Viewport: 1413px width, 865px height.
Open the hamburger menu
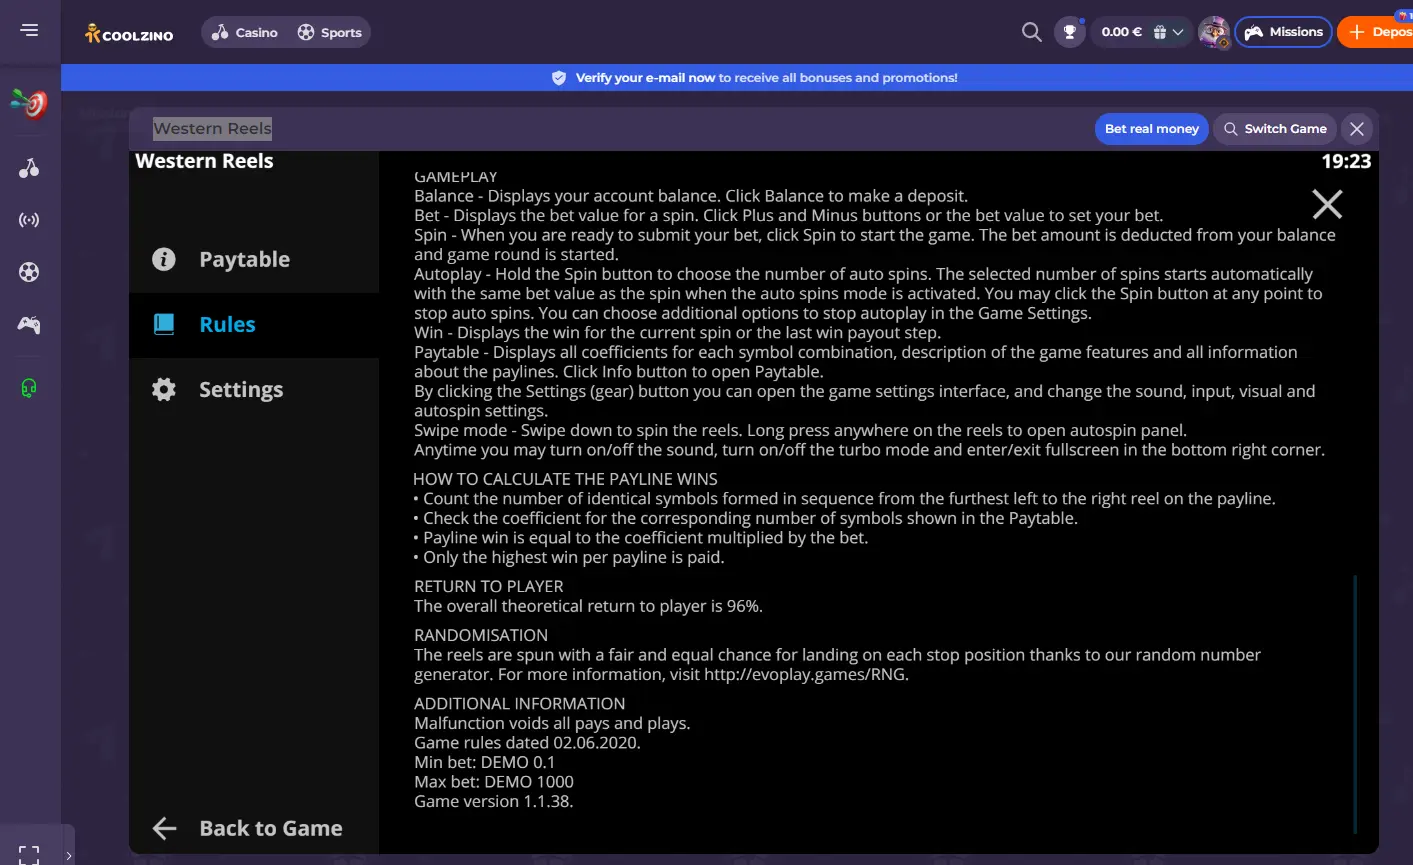(x=29, y=30)
